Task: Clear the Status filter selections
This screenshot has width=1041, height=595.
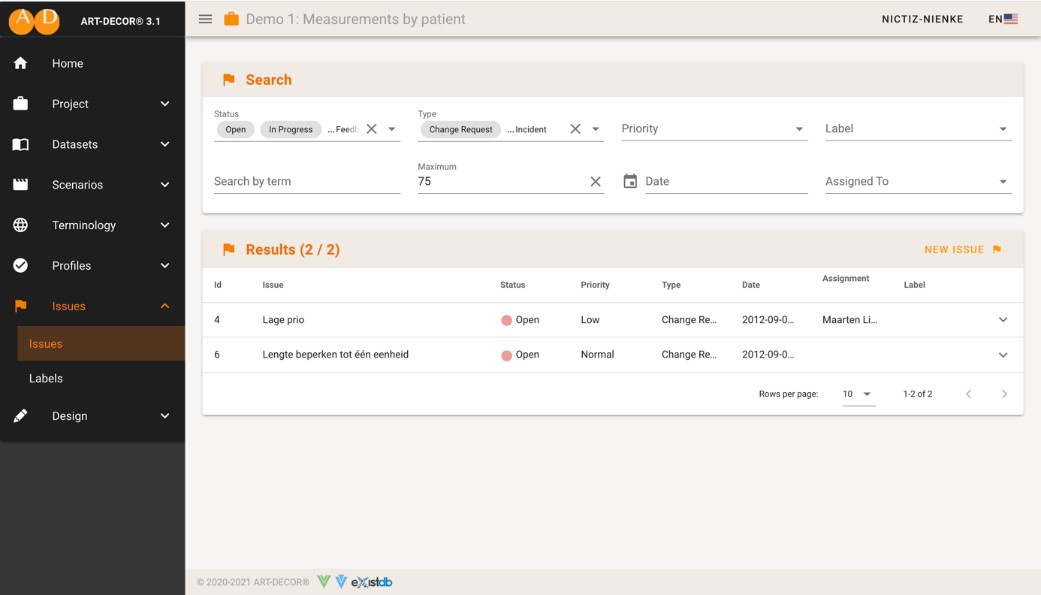Action: coord(371,129)
